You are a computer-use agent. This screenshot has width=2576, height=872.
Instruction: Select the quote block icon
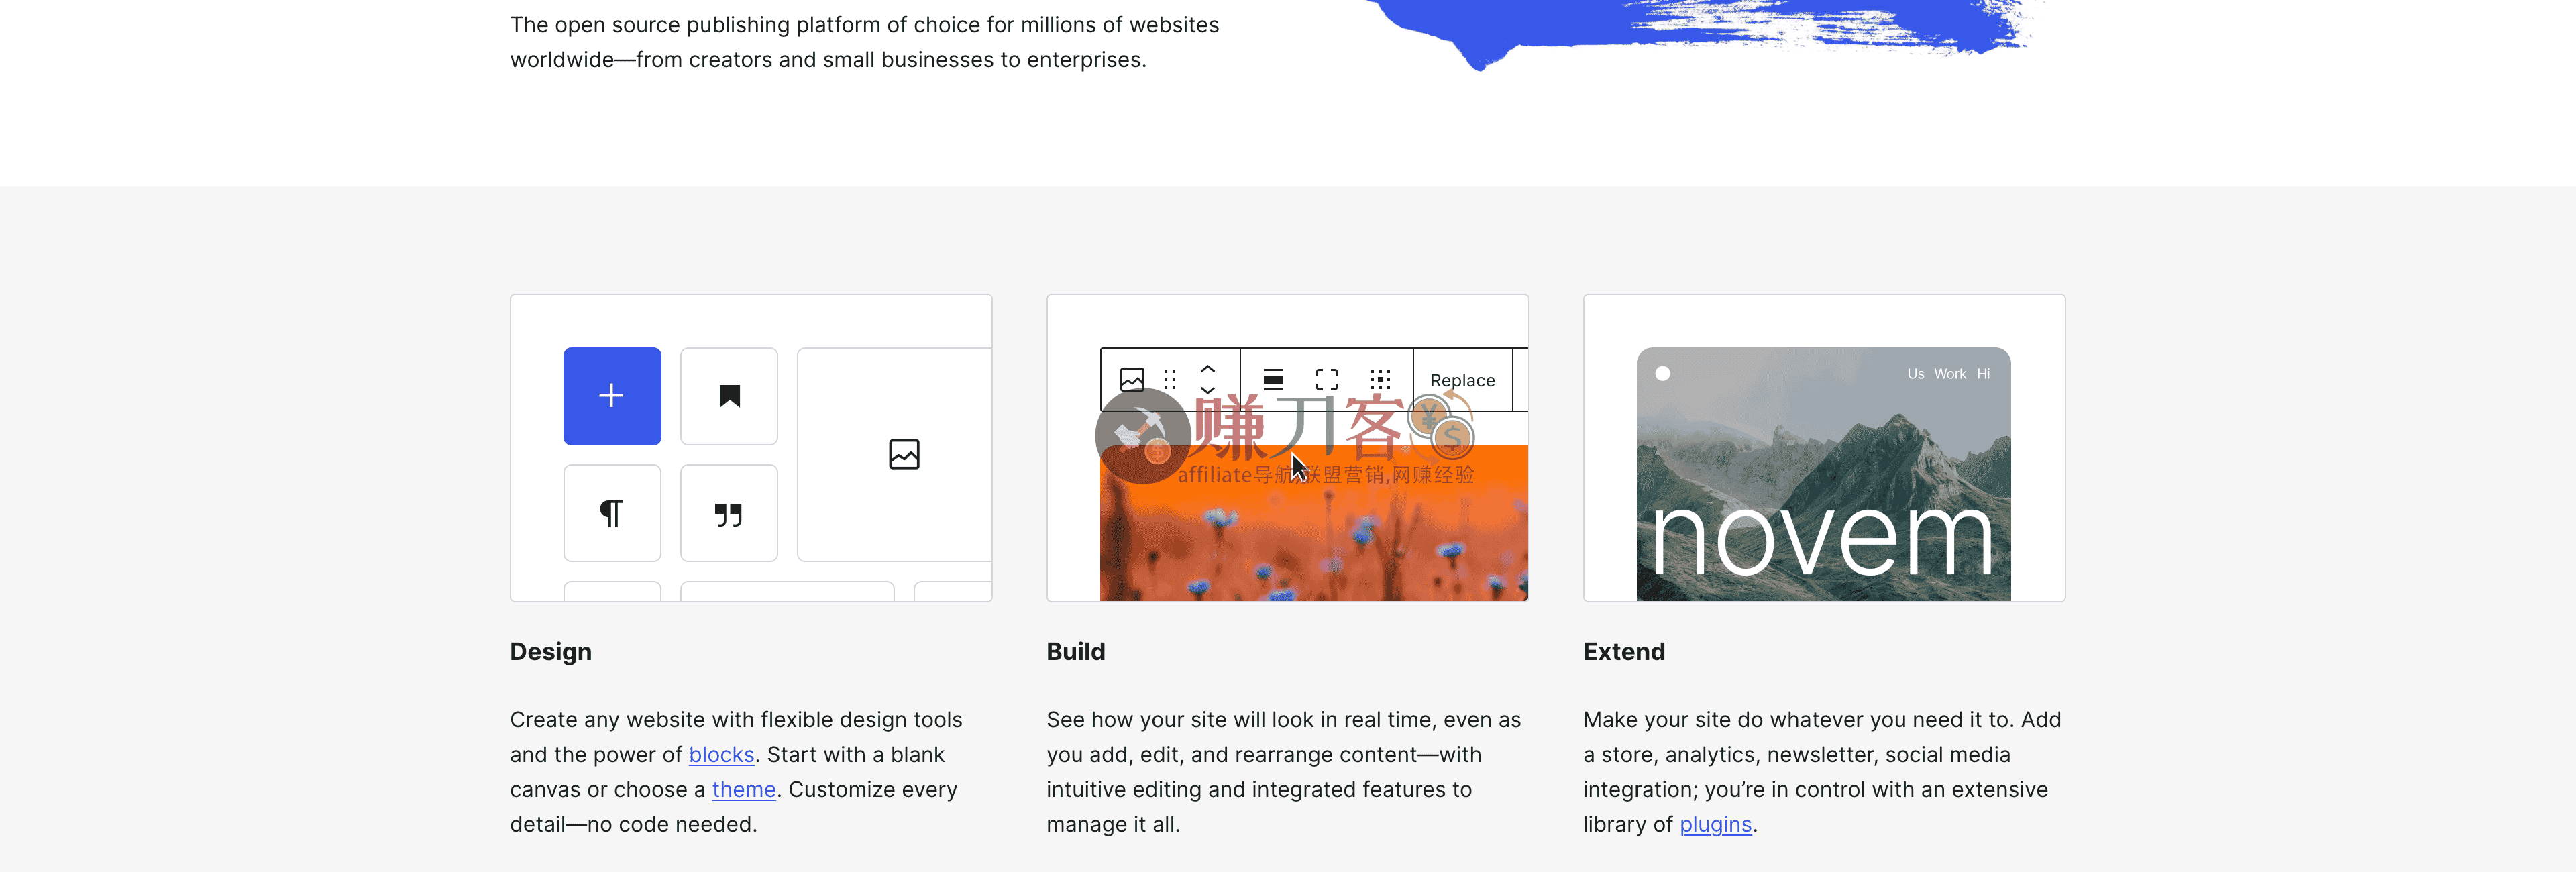[729, 512]
